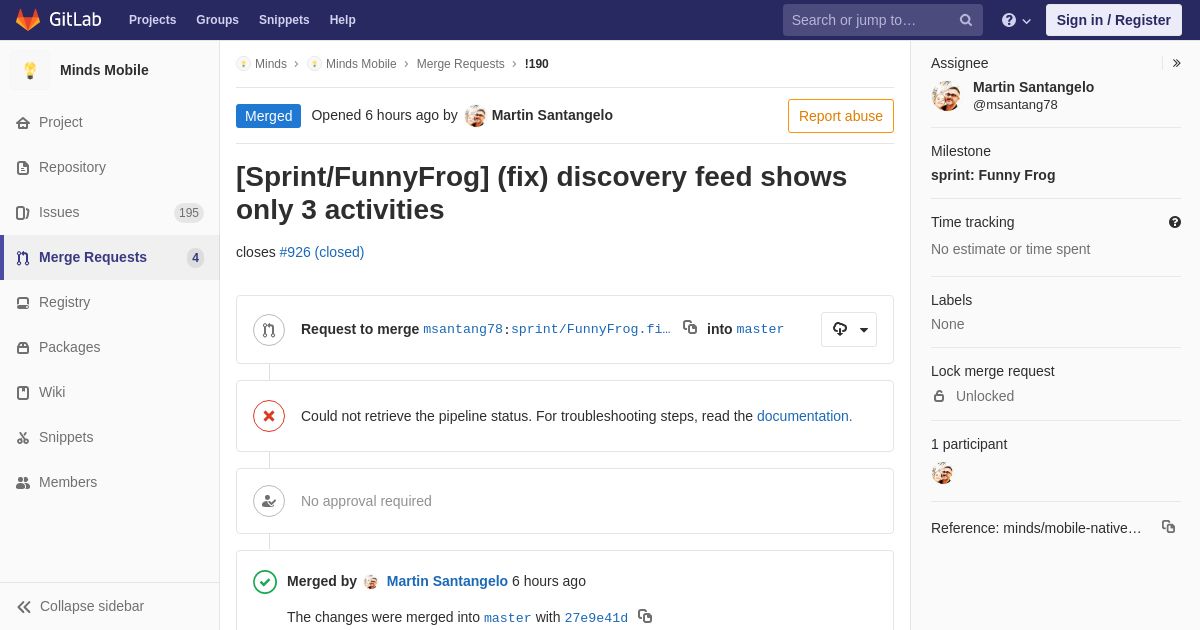Focus the Search or jump to field
Image resolution: width=1200 pixels, height=630 pixels.
[x=870, y=20]
